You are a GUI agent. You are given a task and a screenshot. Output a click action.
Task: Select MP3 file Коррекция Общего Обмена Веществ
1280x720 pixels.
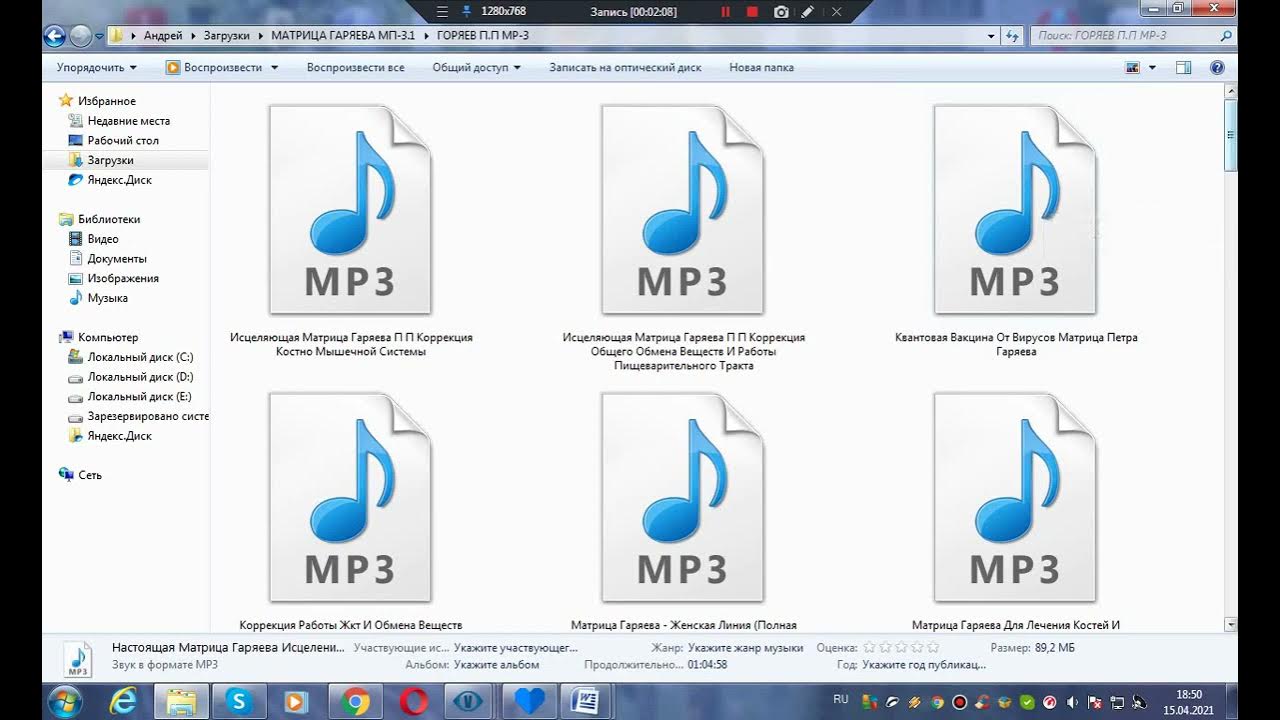point(683,238)
